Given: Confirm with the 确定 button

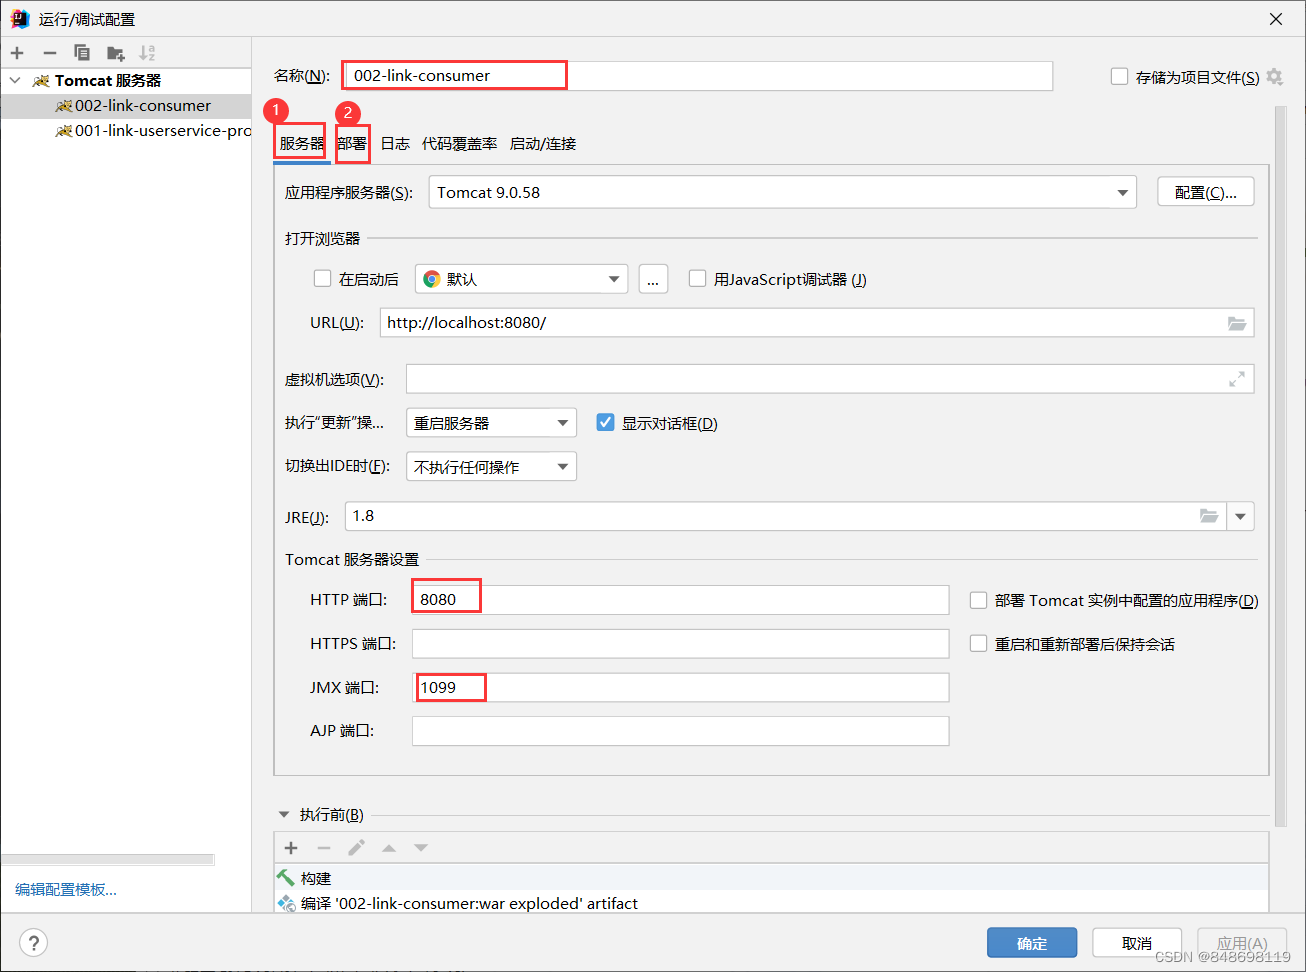Looking at the screenshot, I should pos(1032,943).
